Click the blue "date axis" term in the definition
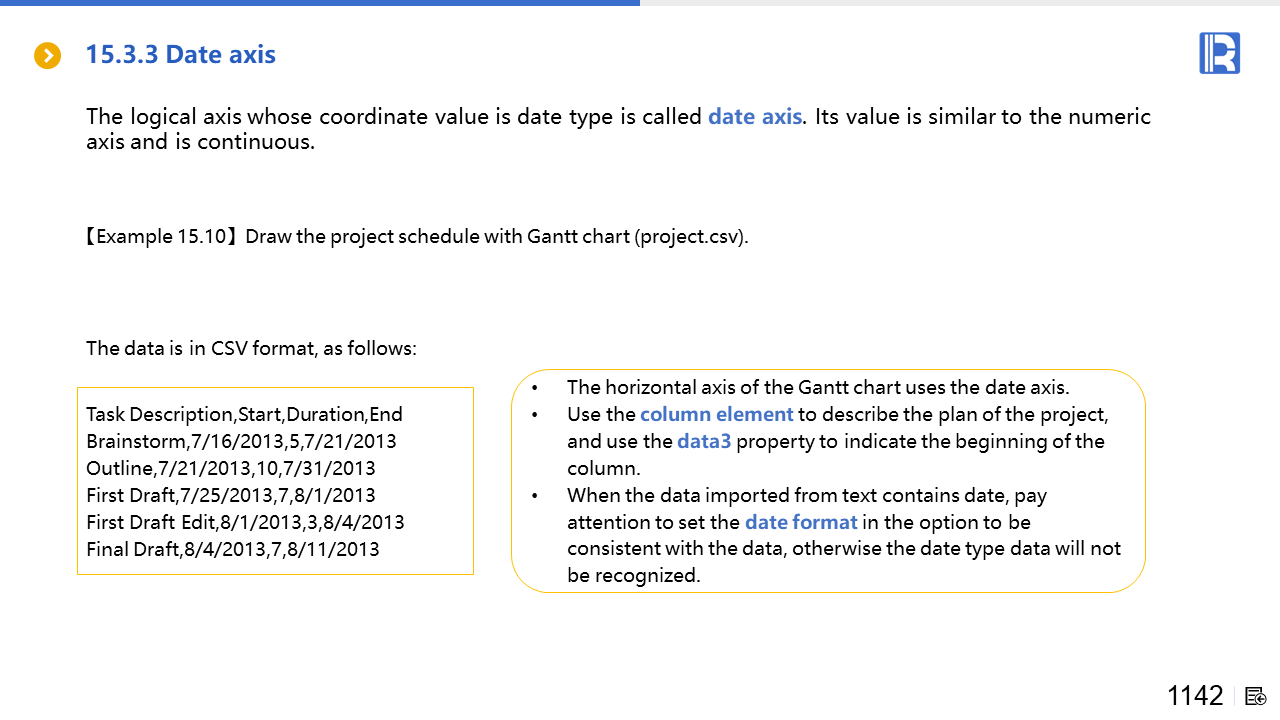The width and height of the screenshot is (1280, 720). coord(754,116)
